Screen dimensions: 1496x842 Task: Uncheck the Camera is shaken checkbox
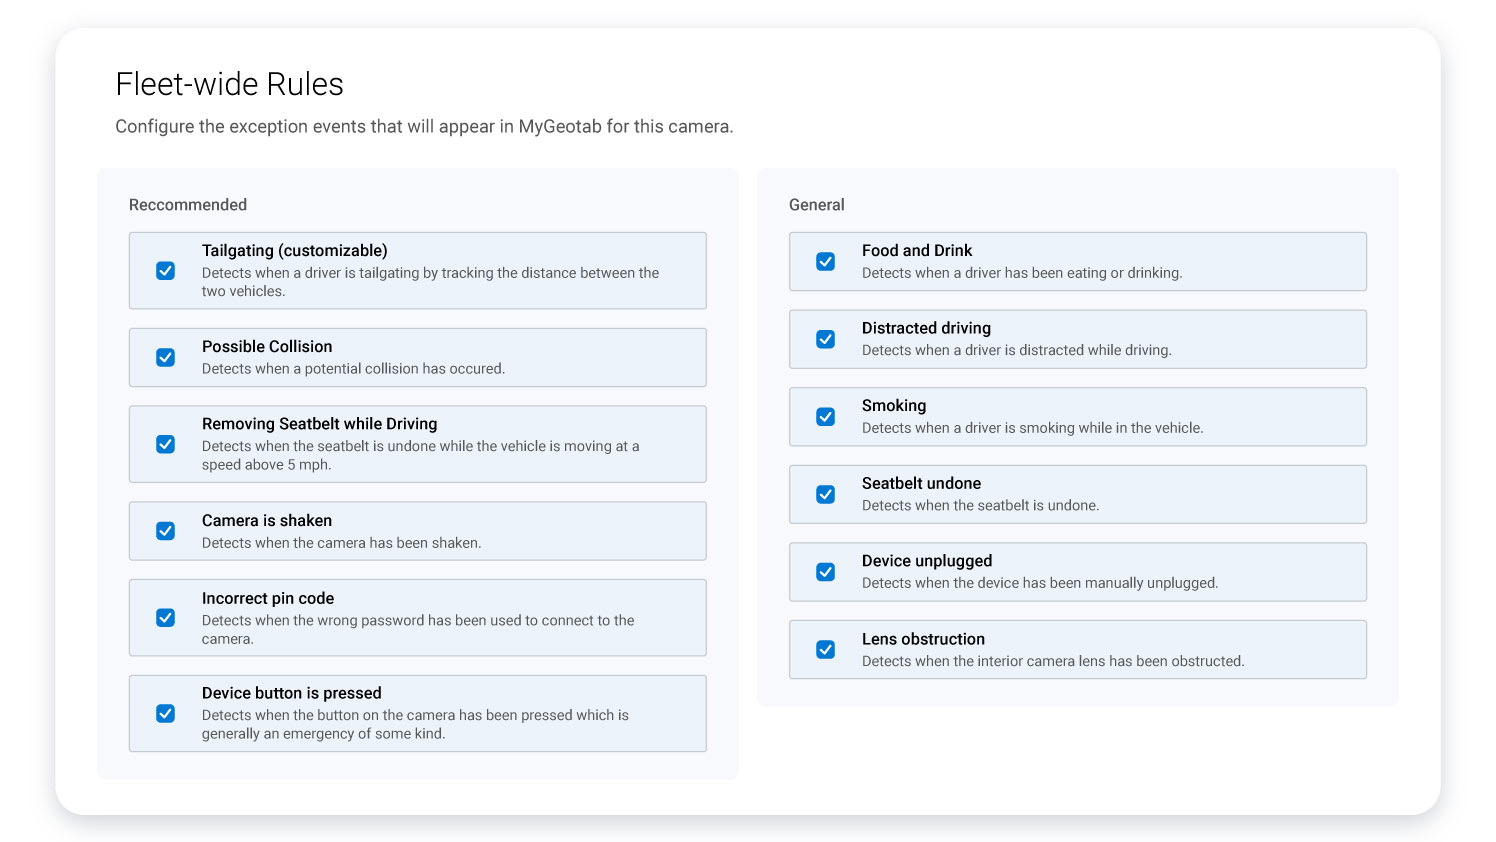click(x=166, y=531)
